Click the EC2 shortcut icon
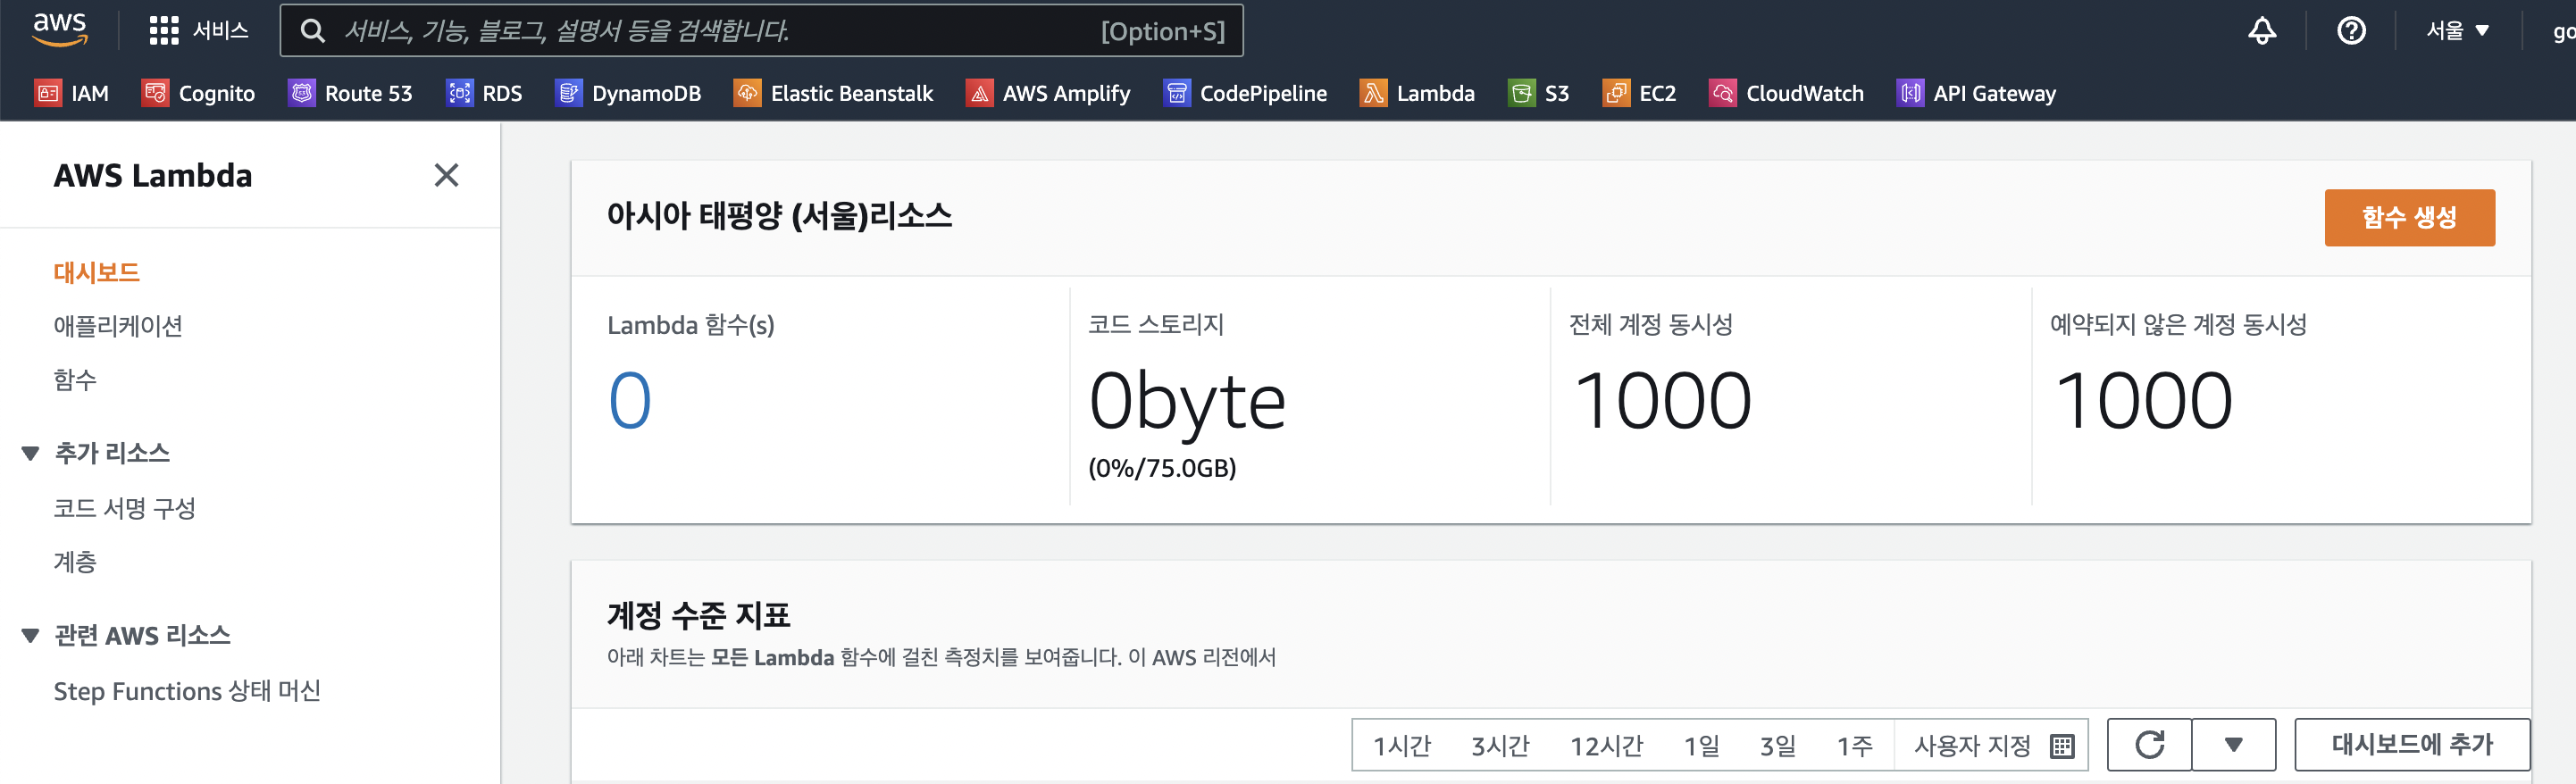The width and height of the screenshot is (2576, 784). pos(1616,93)
